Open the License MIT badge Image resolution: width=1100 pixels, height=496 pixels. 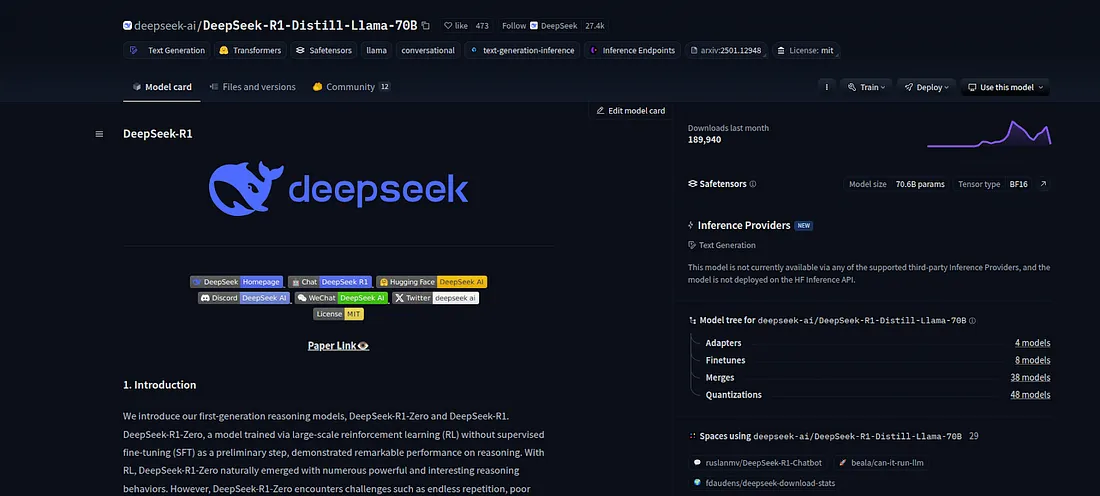tap(338, 314)
